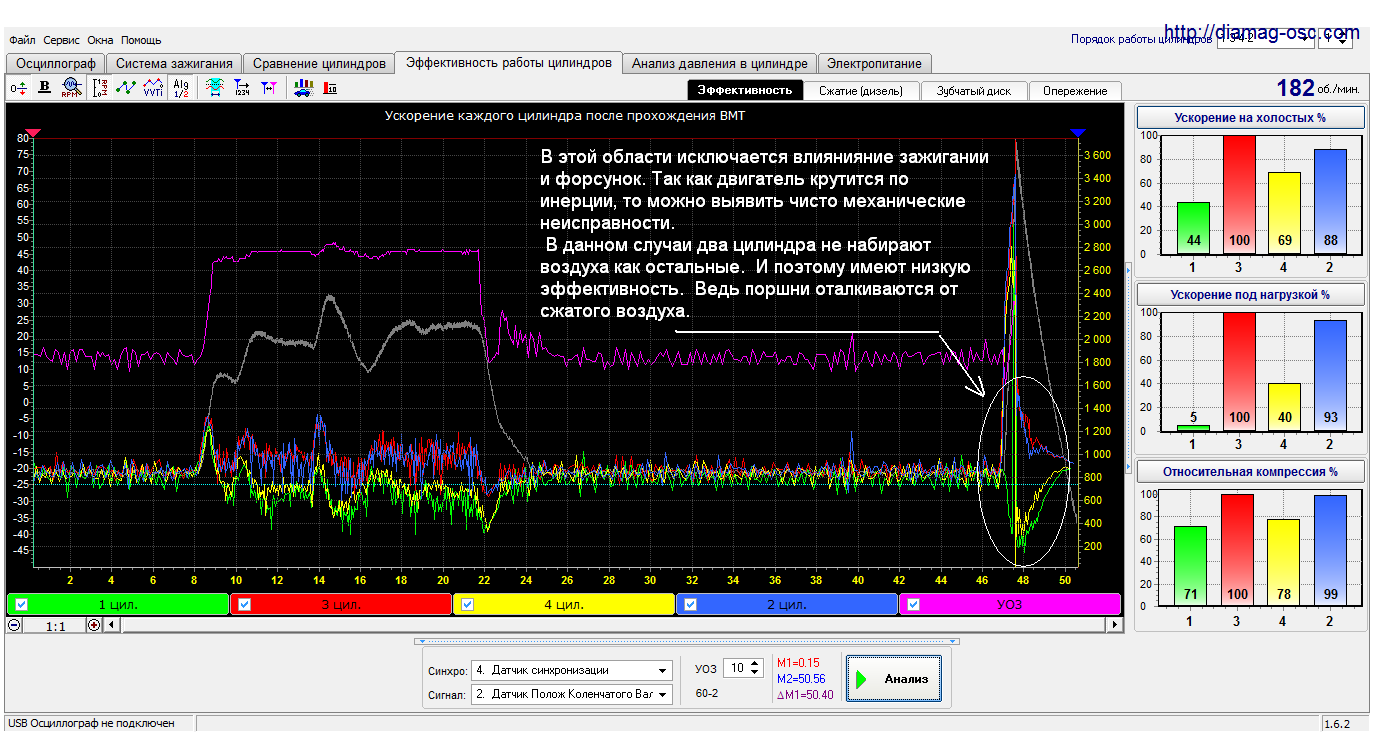
Task: Select the Эффективность работы цилиндров tab
Action: point(509,62)
